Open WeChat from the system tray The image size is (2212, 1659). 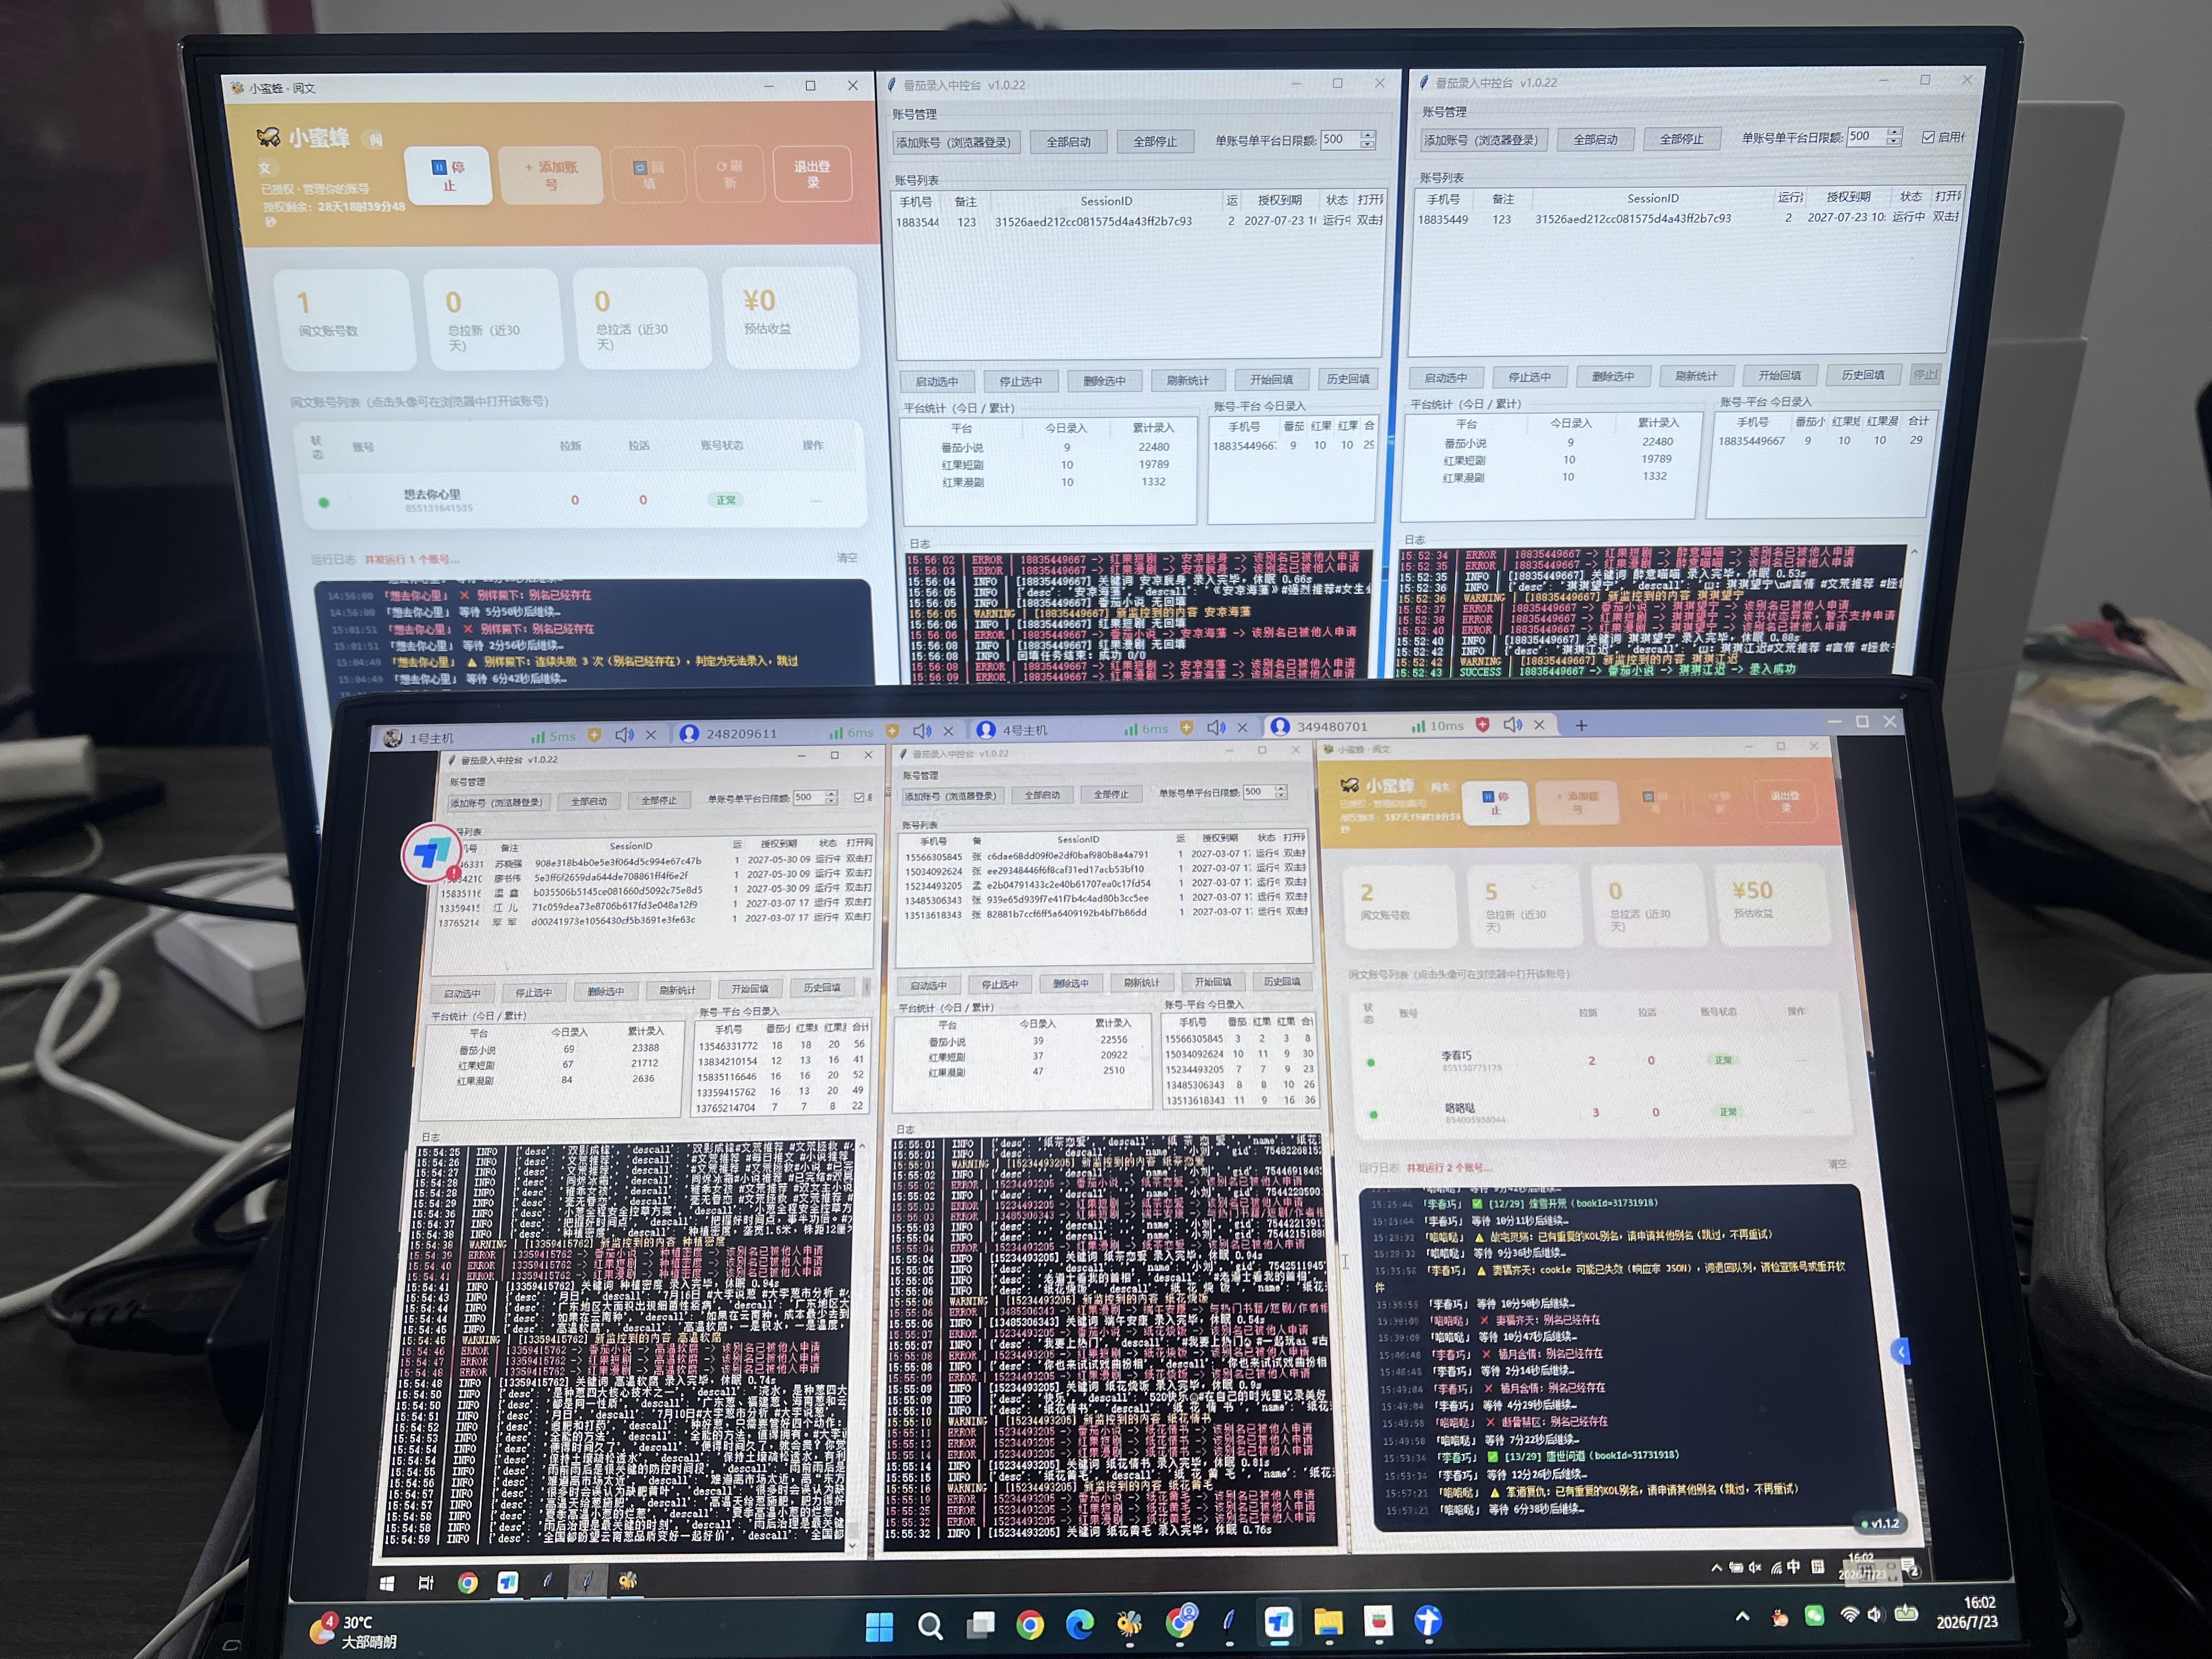[x=1814, y=1616]
